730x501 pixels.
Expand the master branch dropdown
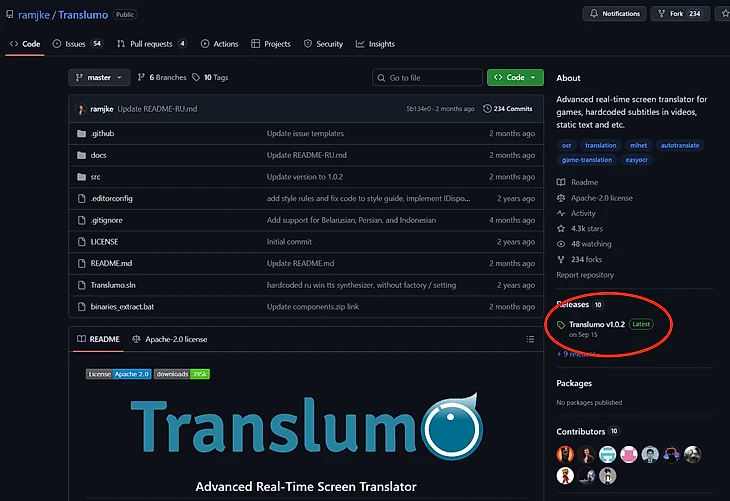99,77
